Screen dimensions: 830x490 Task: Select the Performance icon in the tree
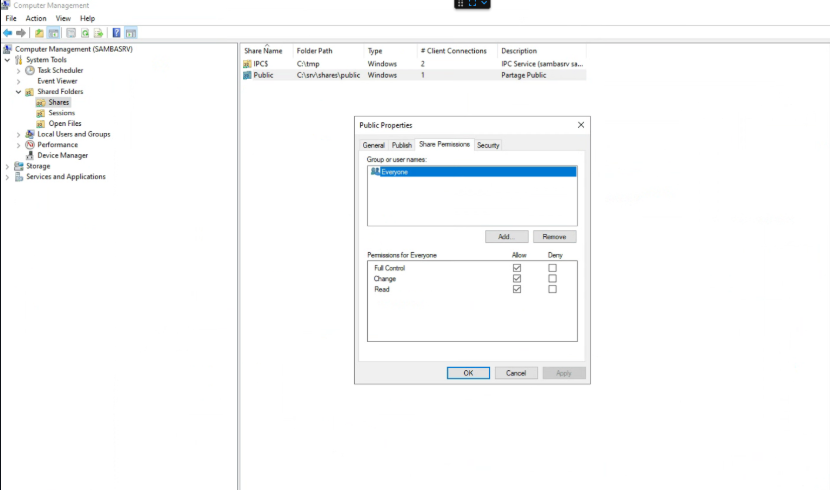(31, 145)
